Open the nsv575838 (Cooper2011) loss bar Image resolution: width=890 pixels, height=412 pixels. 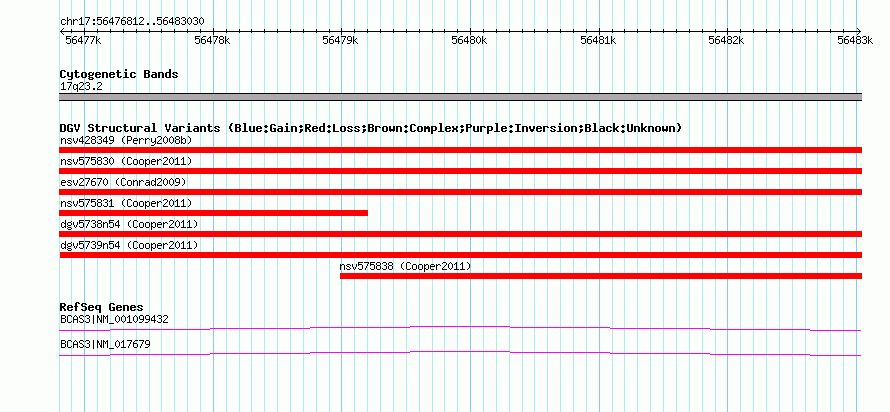click(601, 276)
